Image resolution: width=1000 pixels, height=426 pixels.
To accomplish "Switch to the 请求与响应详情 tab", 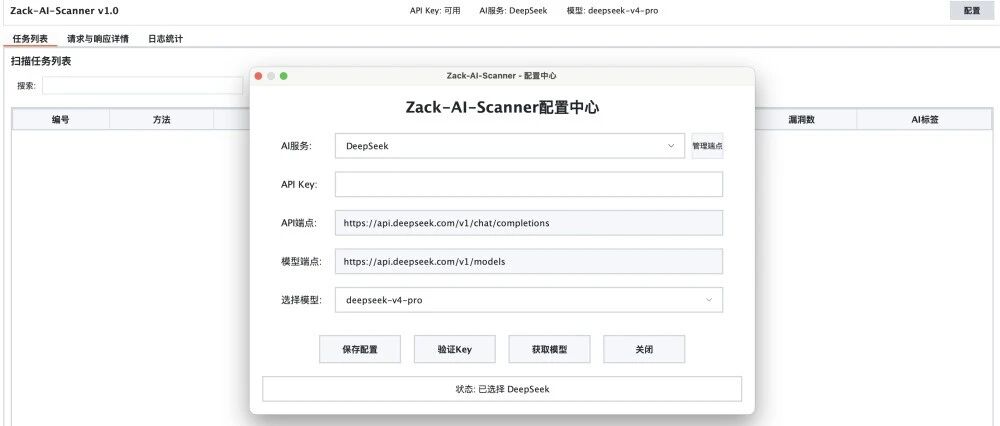I will point(98,39).
